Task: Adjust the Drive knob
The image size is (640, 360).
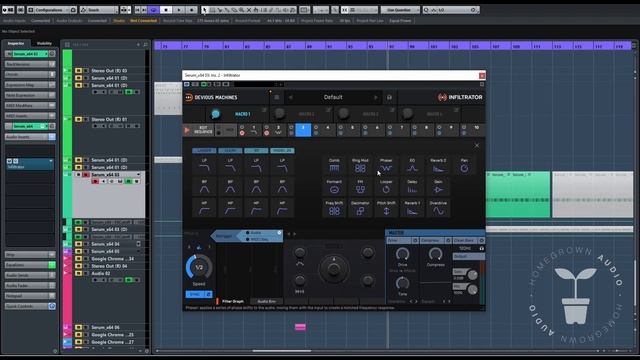Action: coord(402,254)
